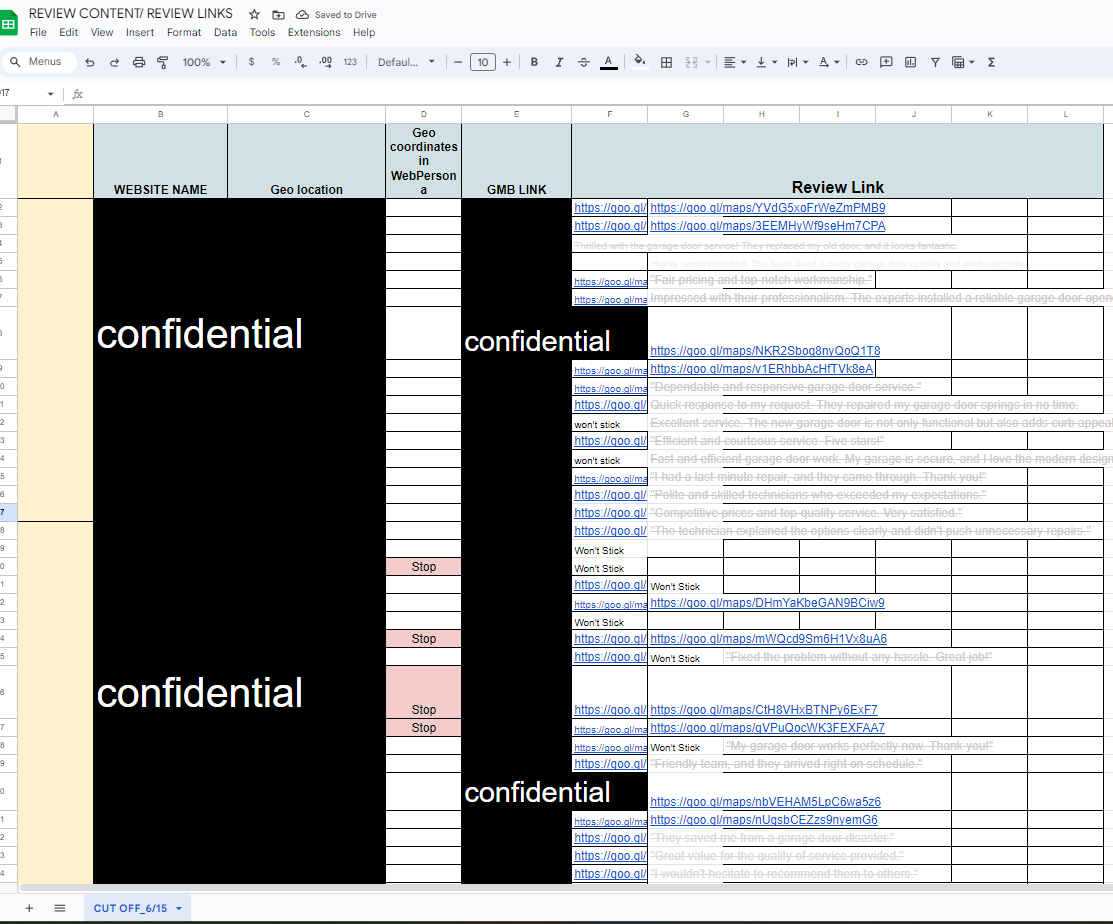The image size is (1113, 924).
Task: Click the Redo icon
Action: tap(114, 62)
